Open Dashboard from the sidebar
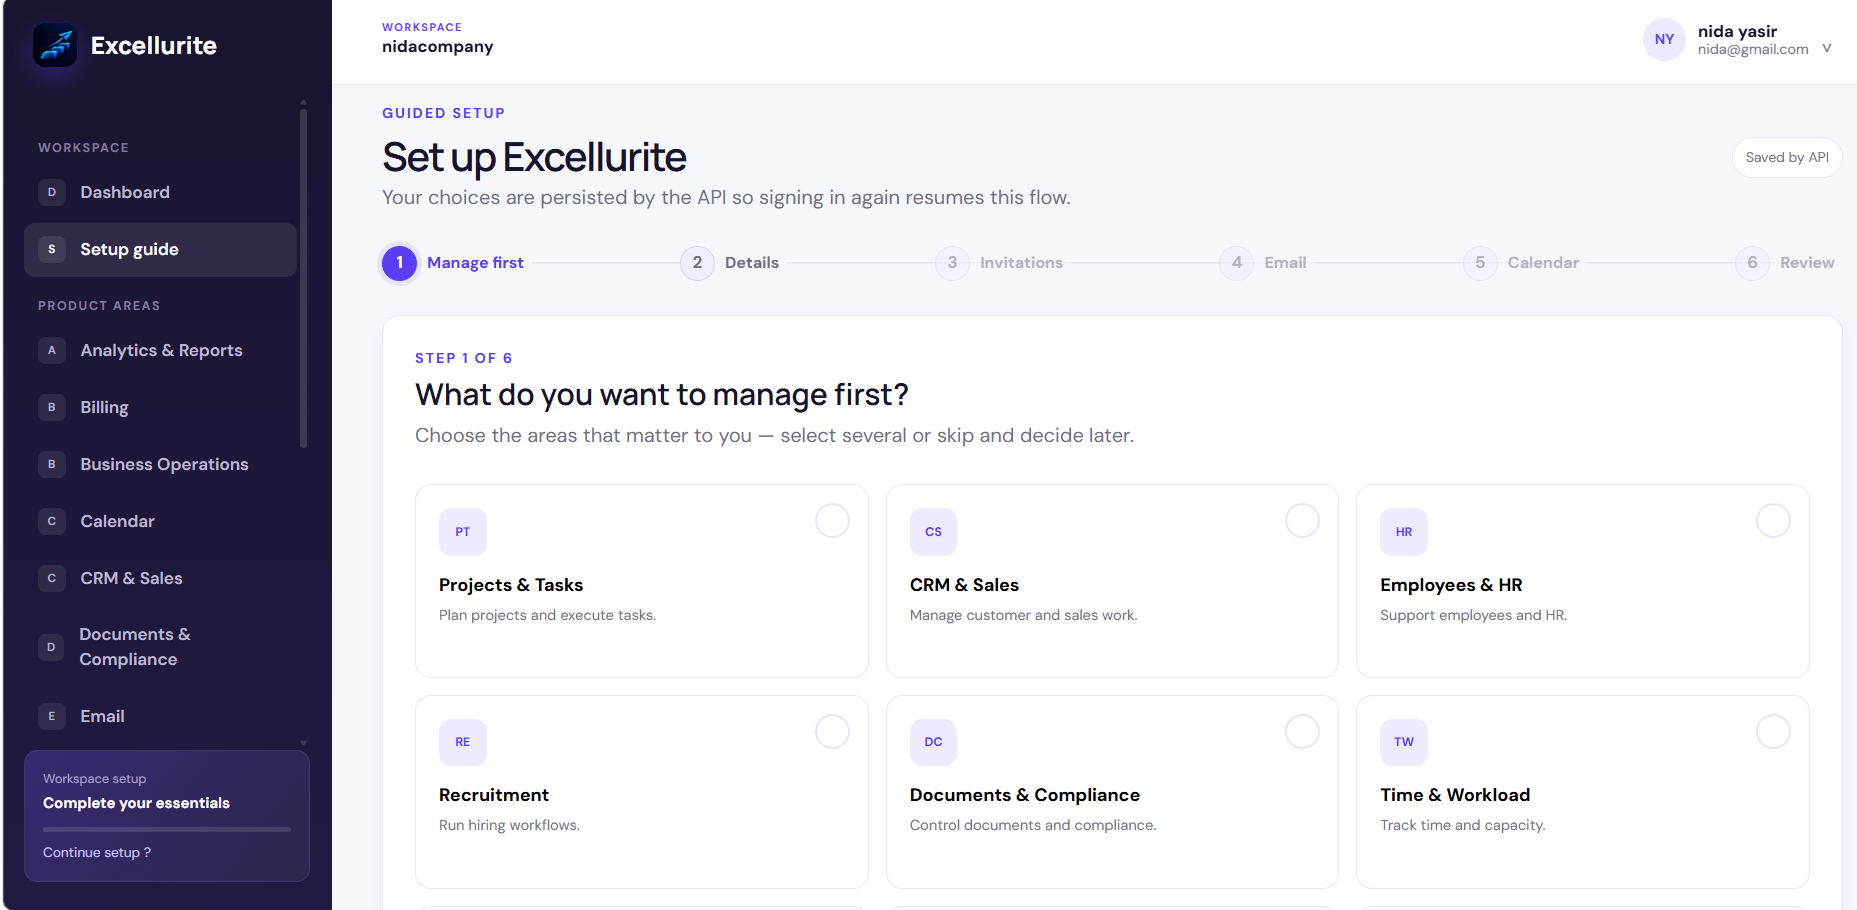The image size is (1857, 910). click(160, 192)
